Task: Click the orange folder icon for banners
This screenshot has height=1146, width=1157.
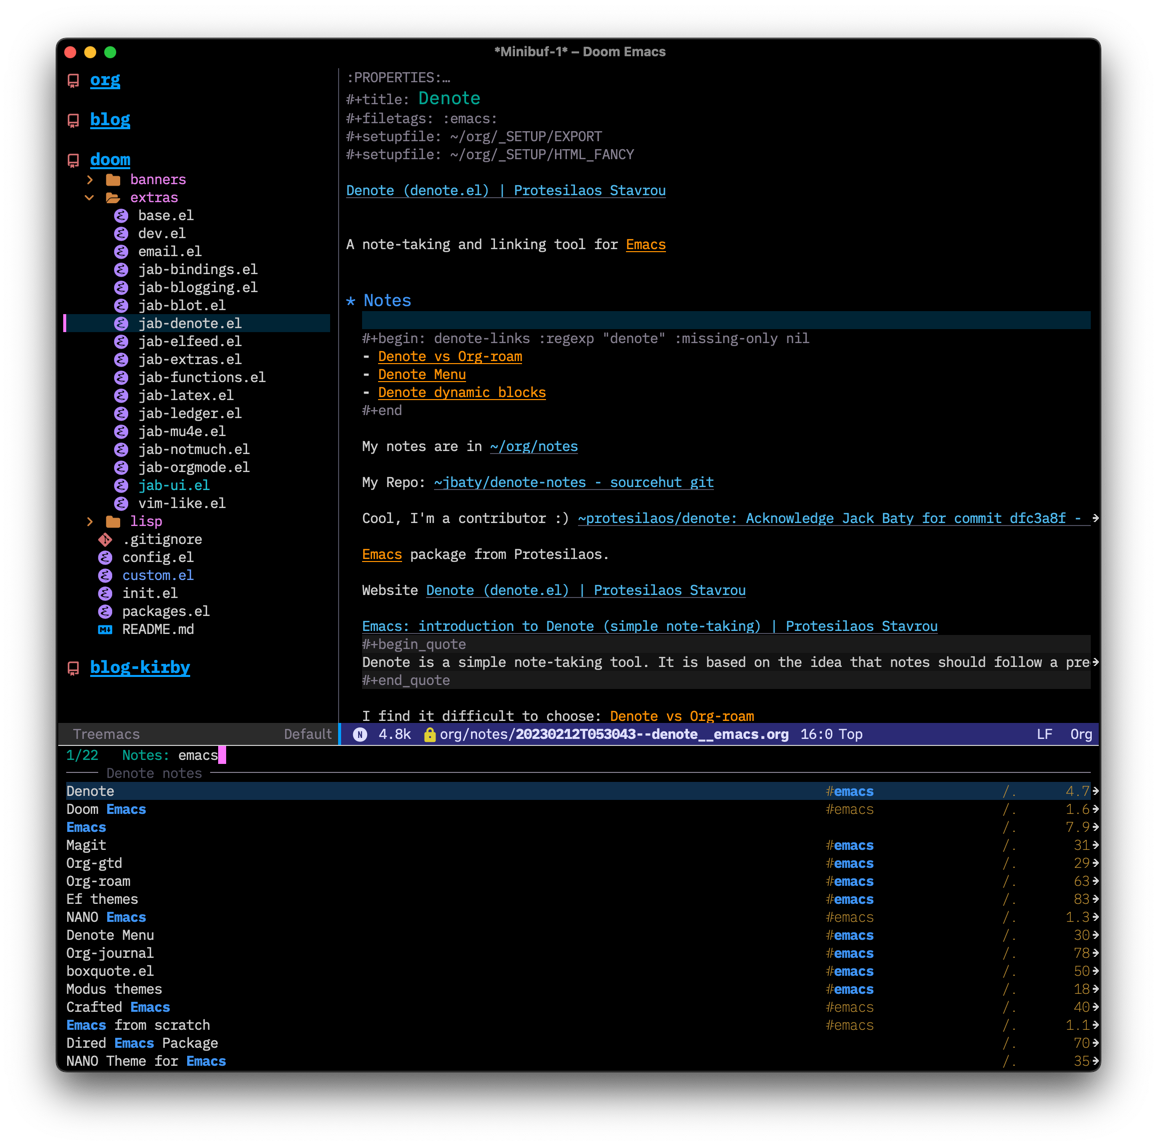Action: (113, 179)
